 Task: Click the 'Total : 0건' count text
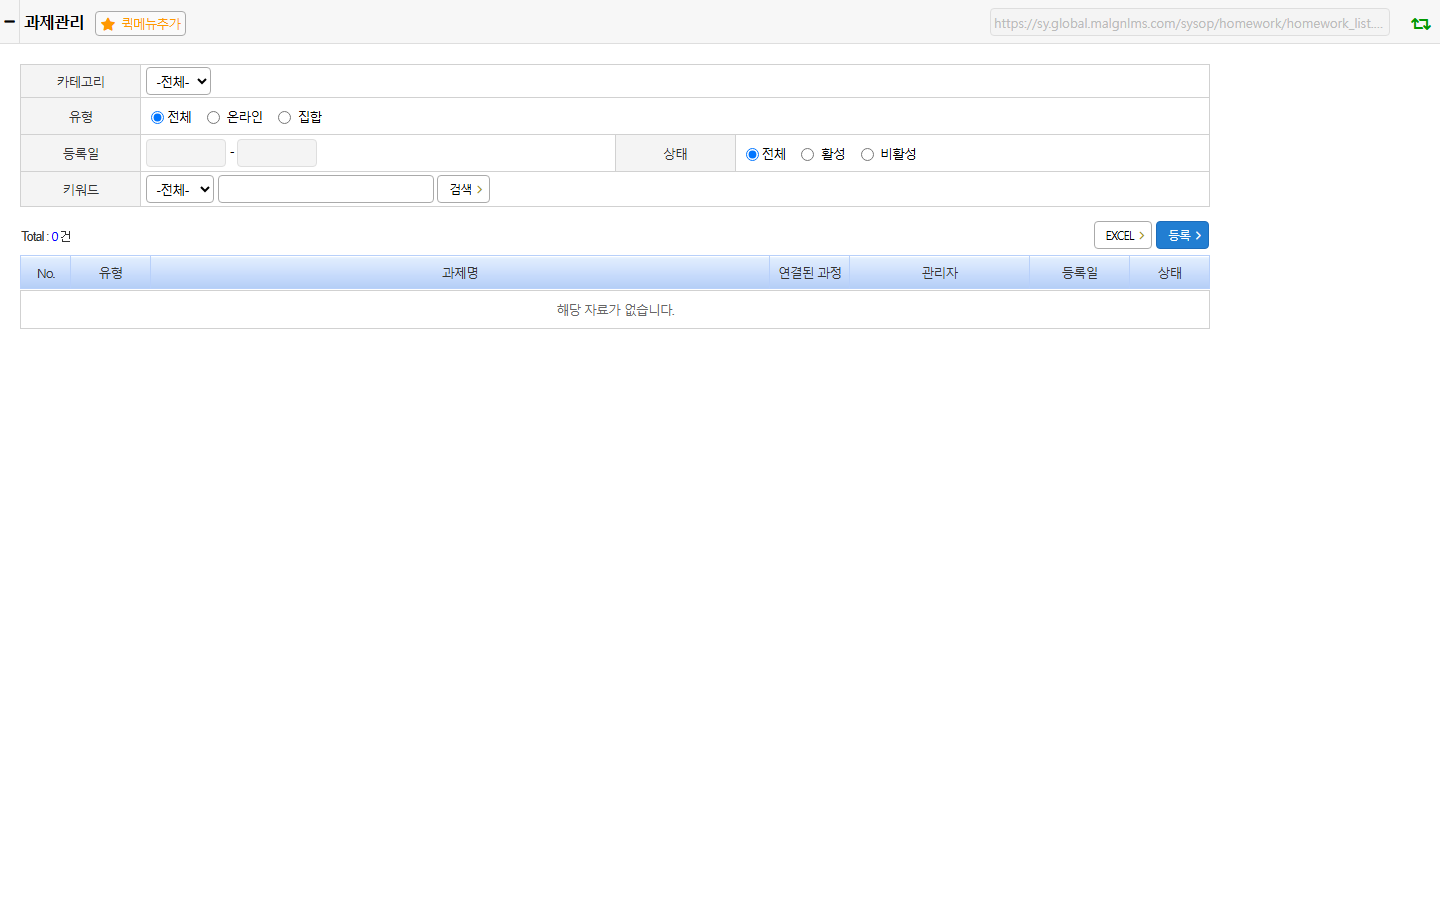coord(46,236)
